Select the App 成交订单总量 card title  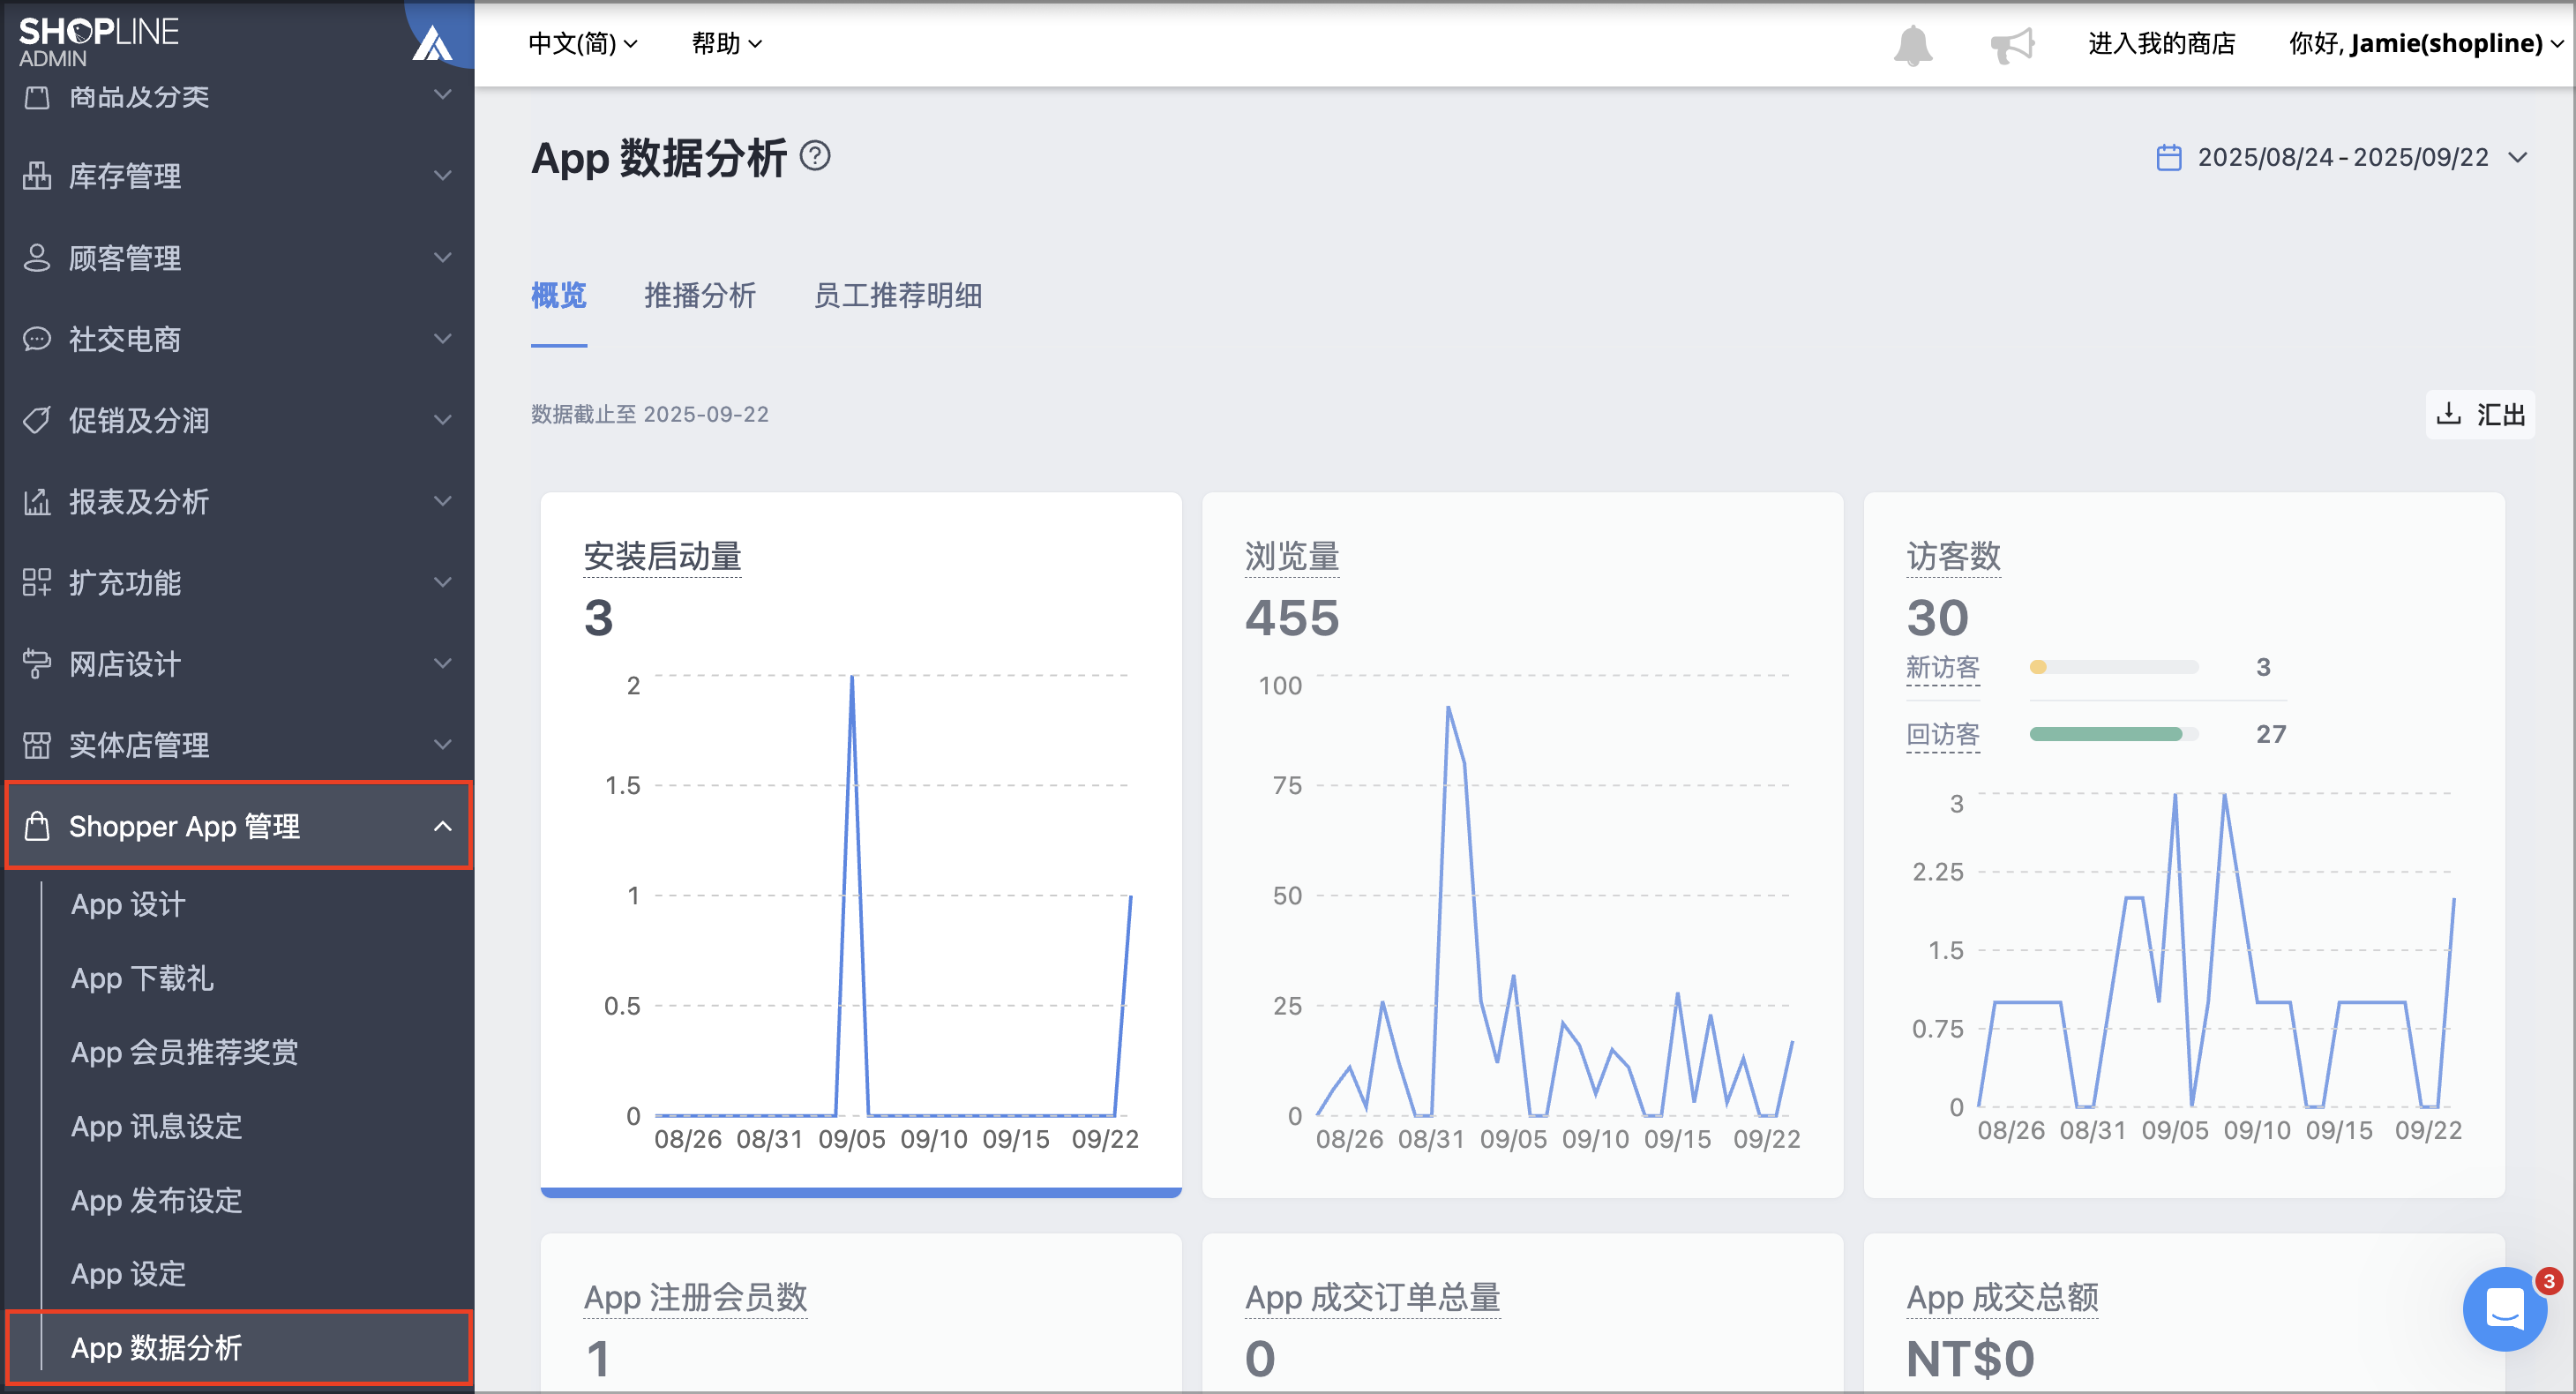coord(1372,1297)
